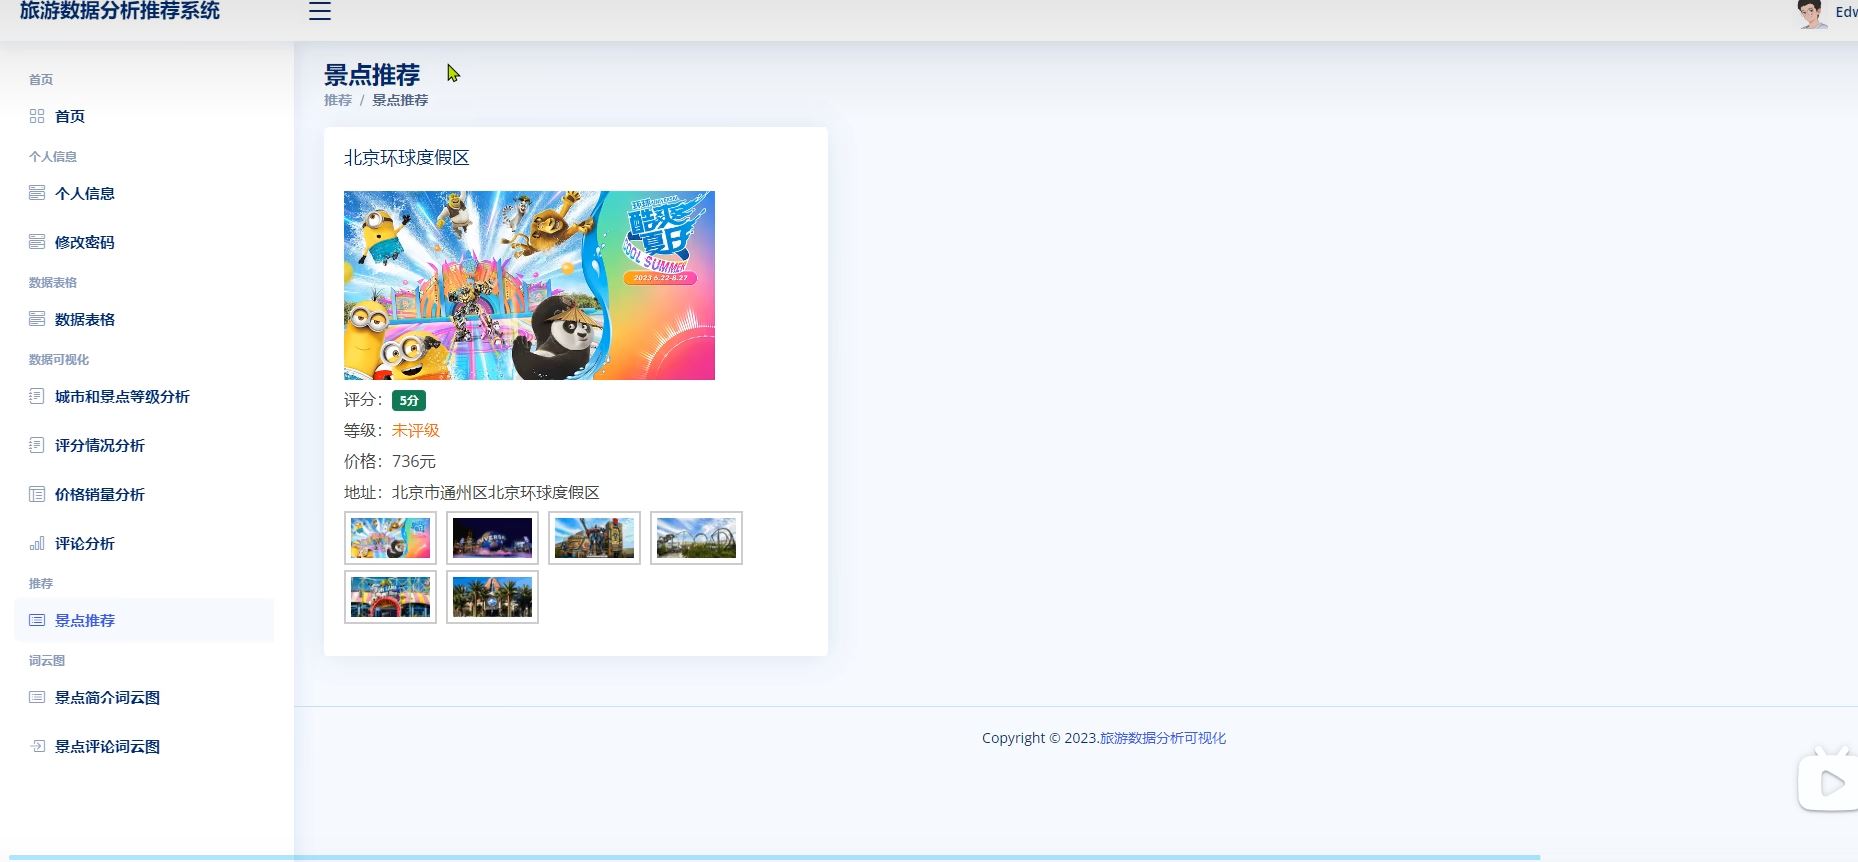Click the user name next to the avatar
The height and width of the screenshot is (862, 1858).
(x=1846, y=12)
